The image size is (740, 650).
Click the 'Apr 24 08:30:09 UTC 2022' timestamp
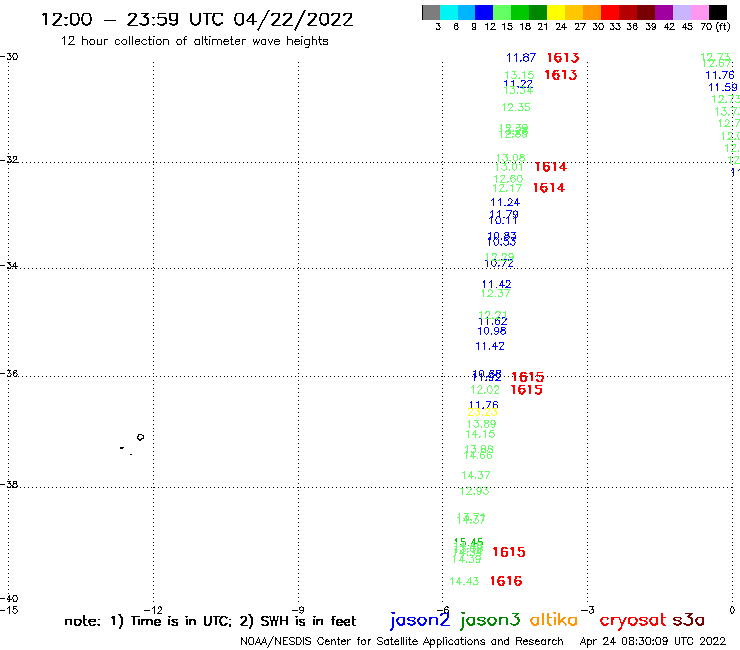pyautogui.click(x=653, y=642)
